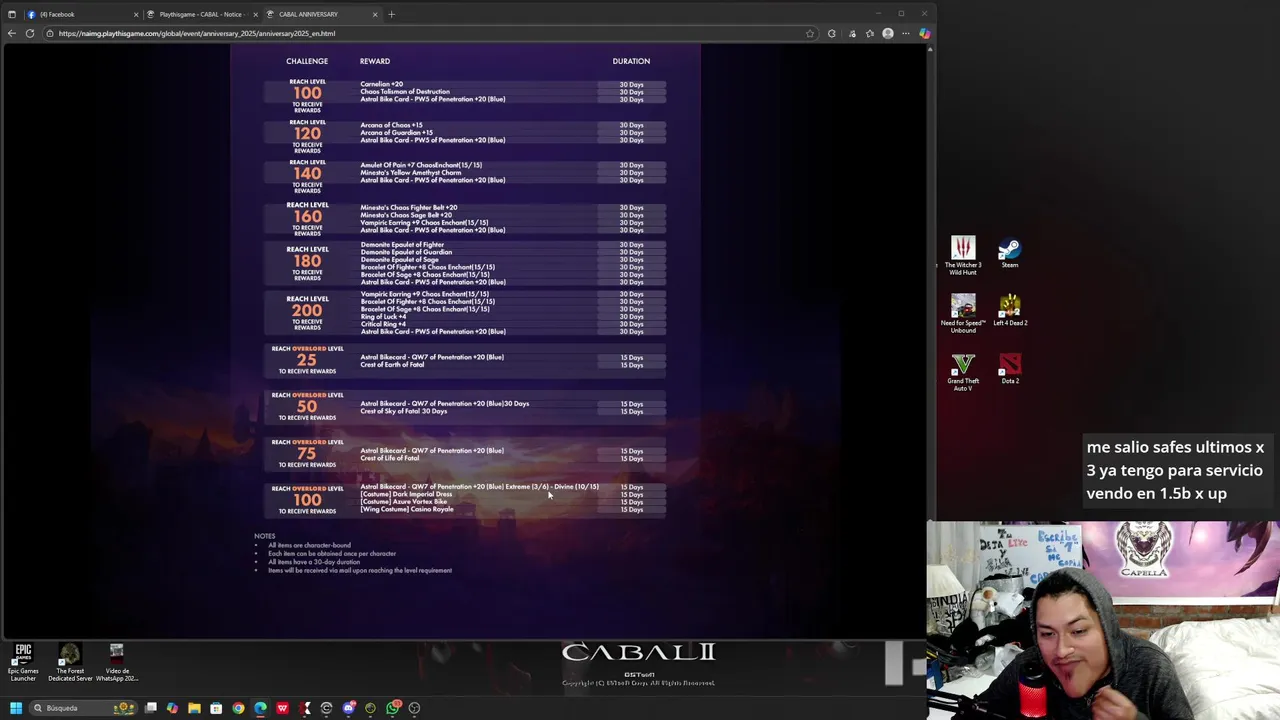
Task: Click the Overlord Level 25 challenge
Action: pyautogui.click(x=307, y=360)
